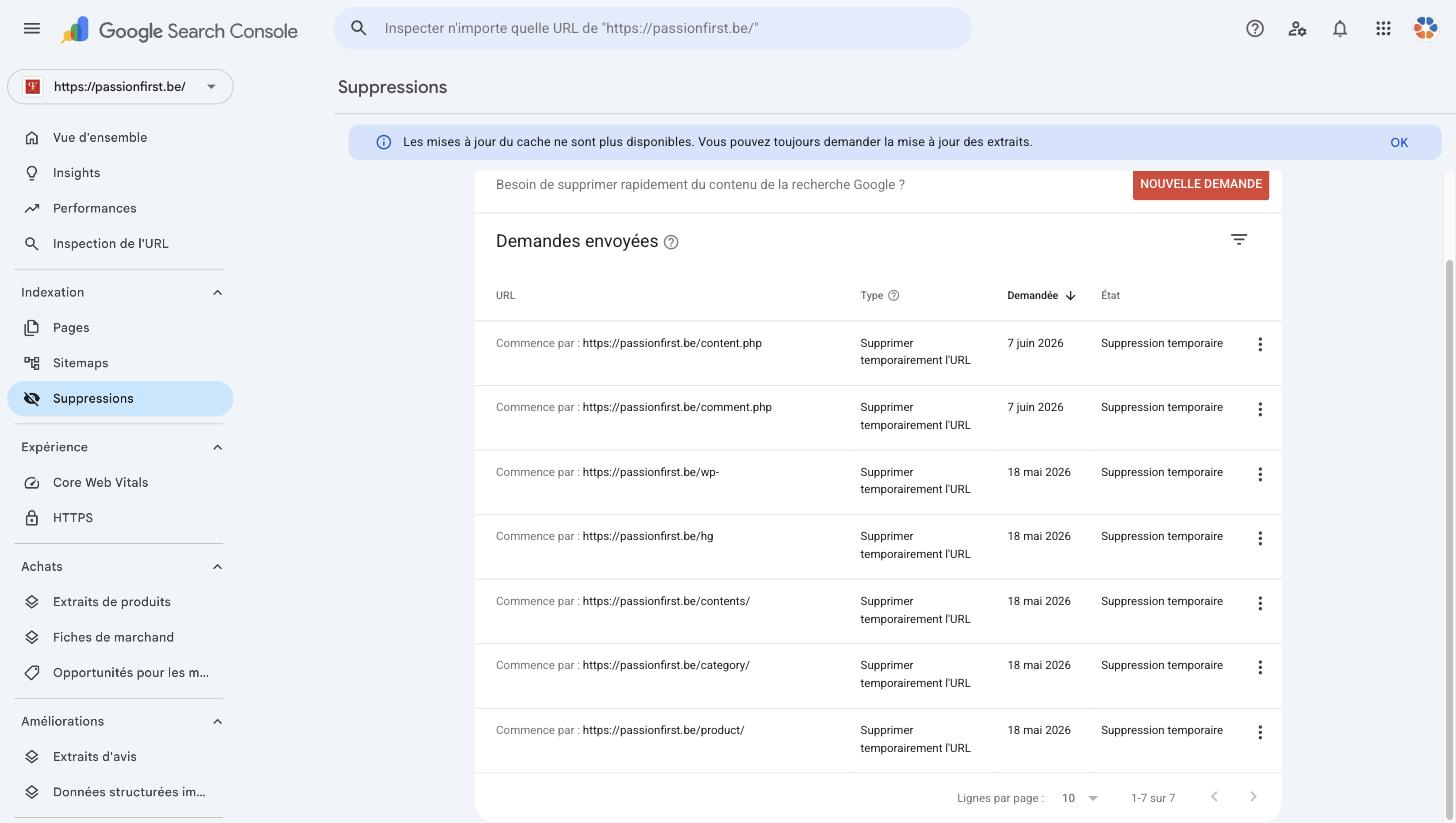
Task: Open the rows per page dropdown
Action: [1080, 798]
